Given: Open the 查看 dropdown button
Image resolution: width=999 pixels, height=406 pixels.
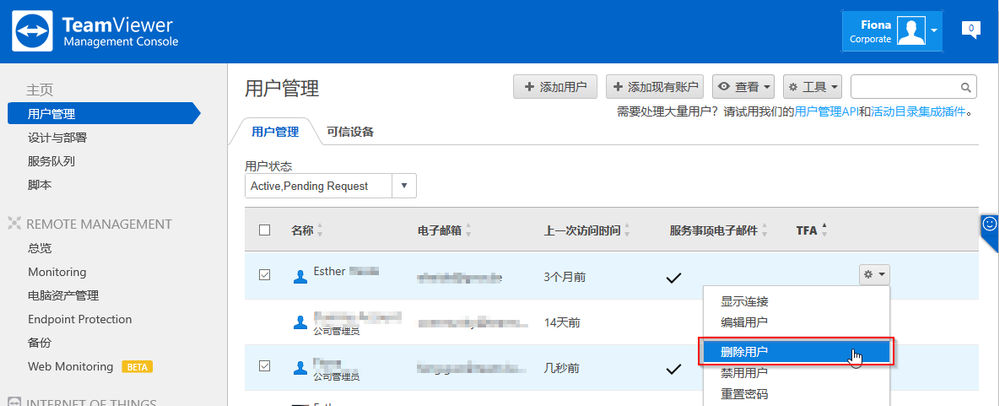Looking at the screenshot, I should 743,87.
